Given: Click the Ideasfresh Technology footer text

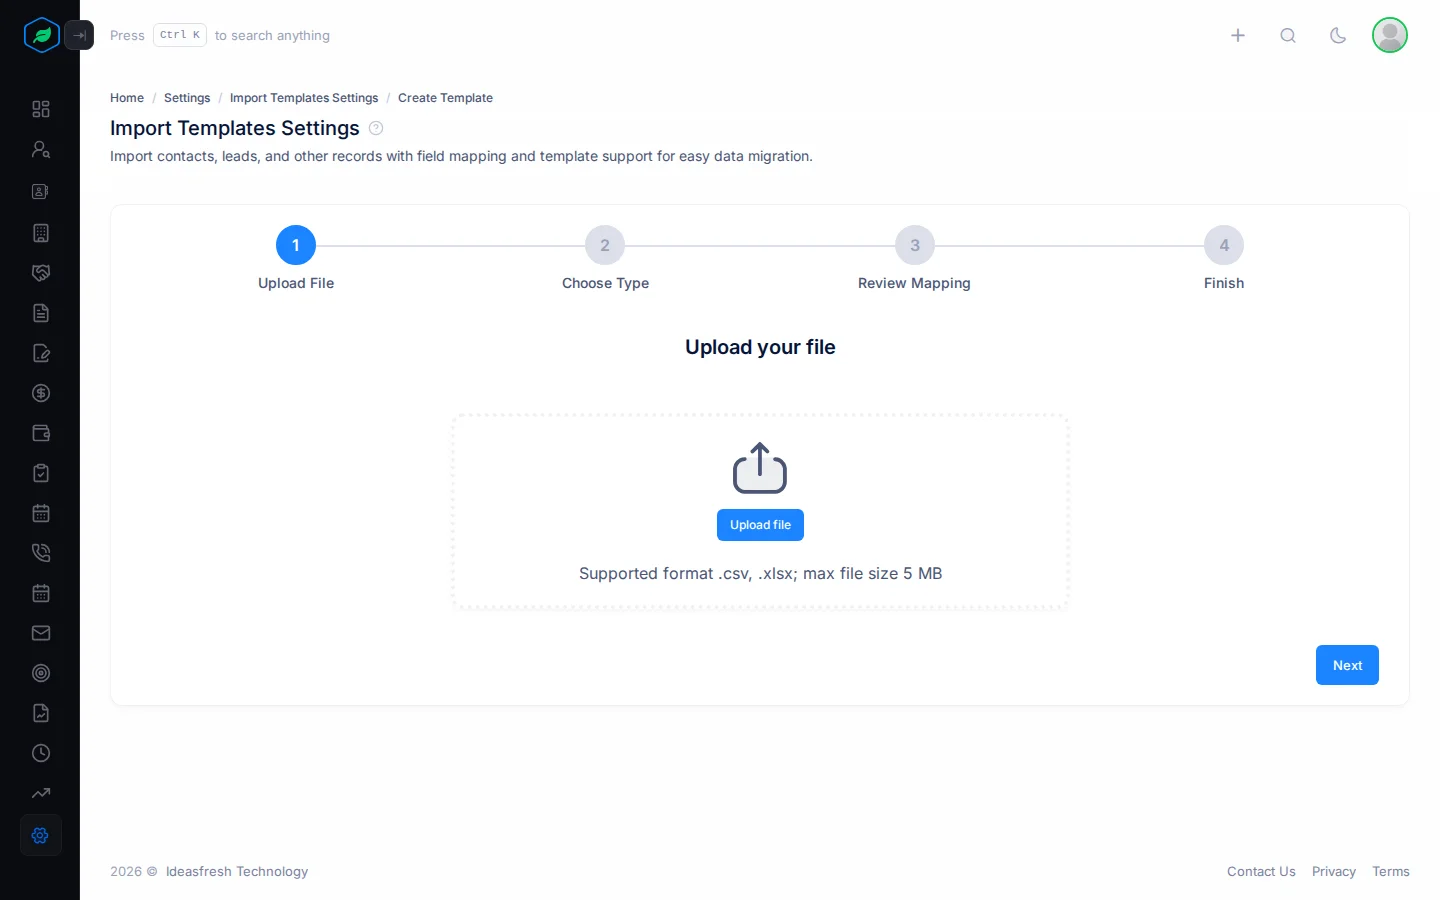Looking at the screenshot, I should click(237, 872).
